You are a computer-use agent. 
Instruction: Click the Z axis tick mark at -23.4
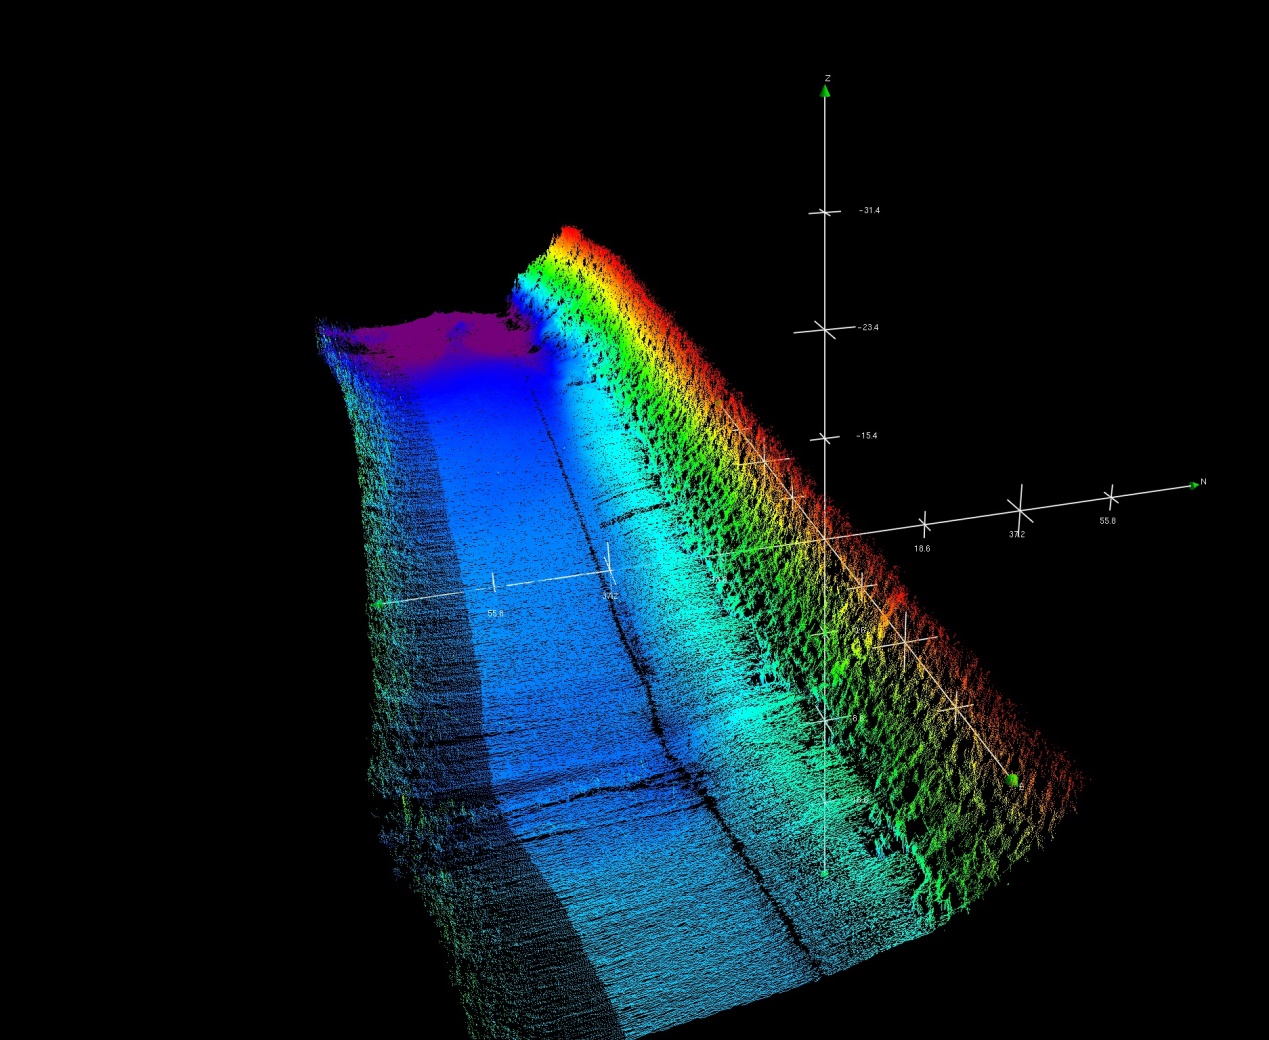click(x=824, y=329)
